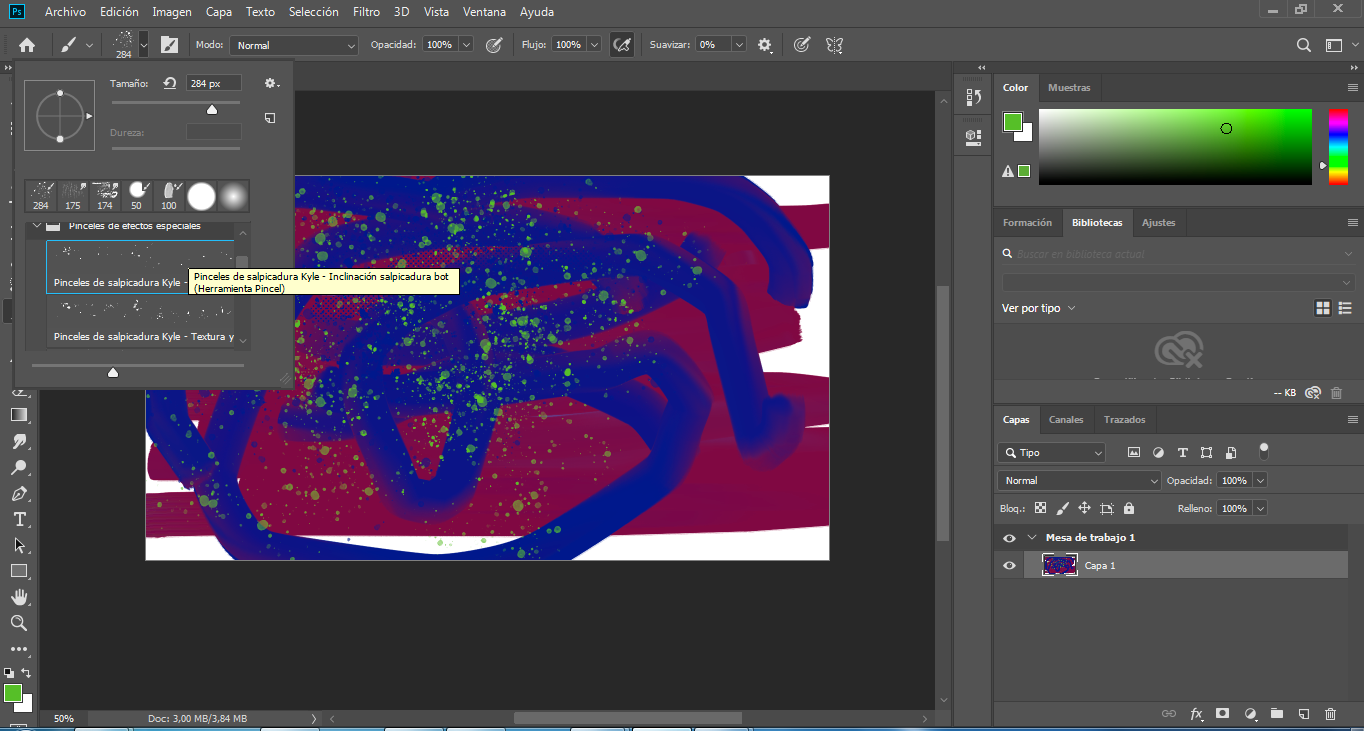The height and width of the screenshot is (731, 1364).
Task: Select the Pen tool in toolbar
Action: tap(19, 493)
